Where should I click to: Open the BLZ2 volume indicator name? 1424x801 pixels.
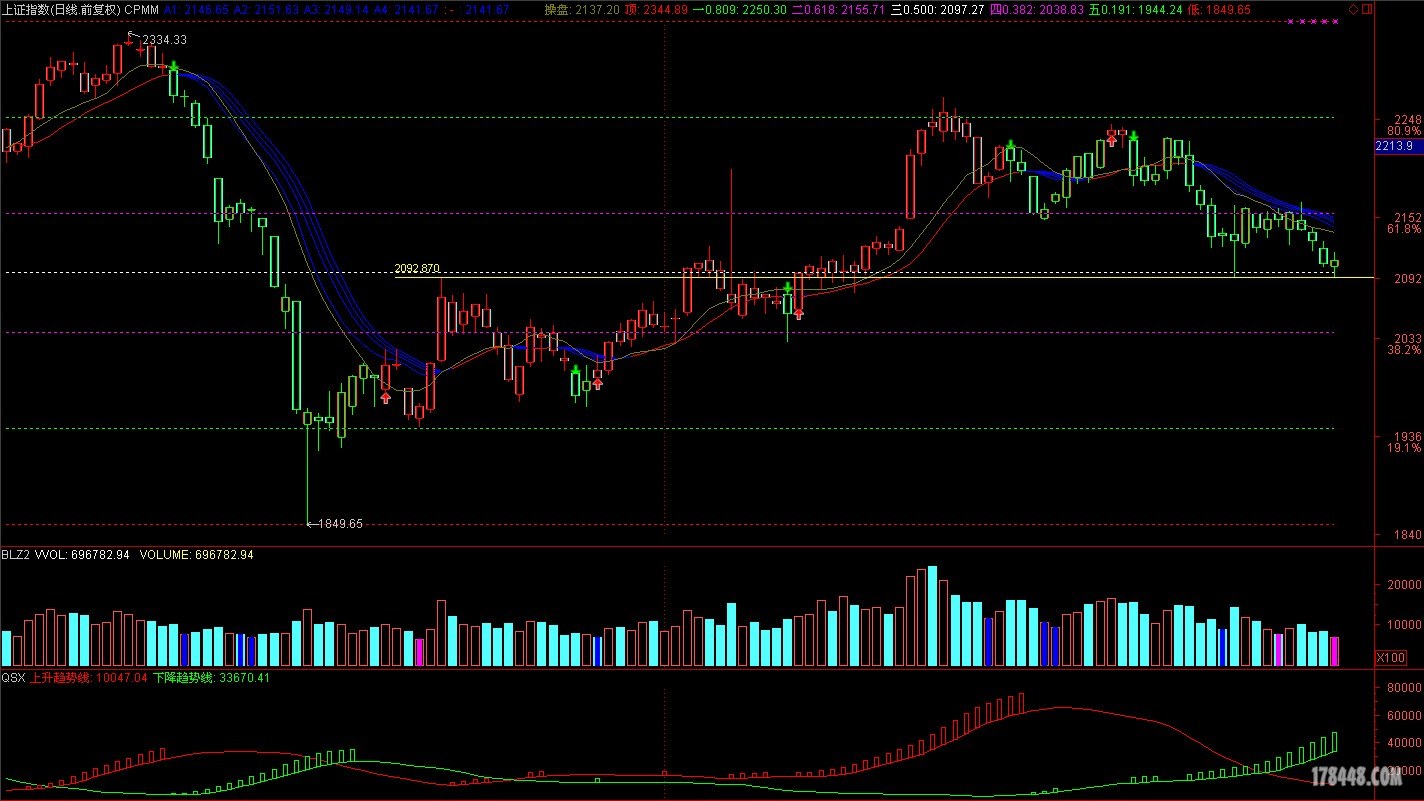coord(16,554)
